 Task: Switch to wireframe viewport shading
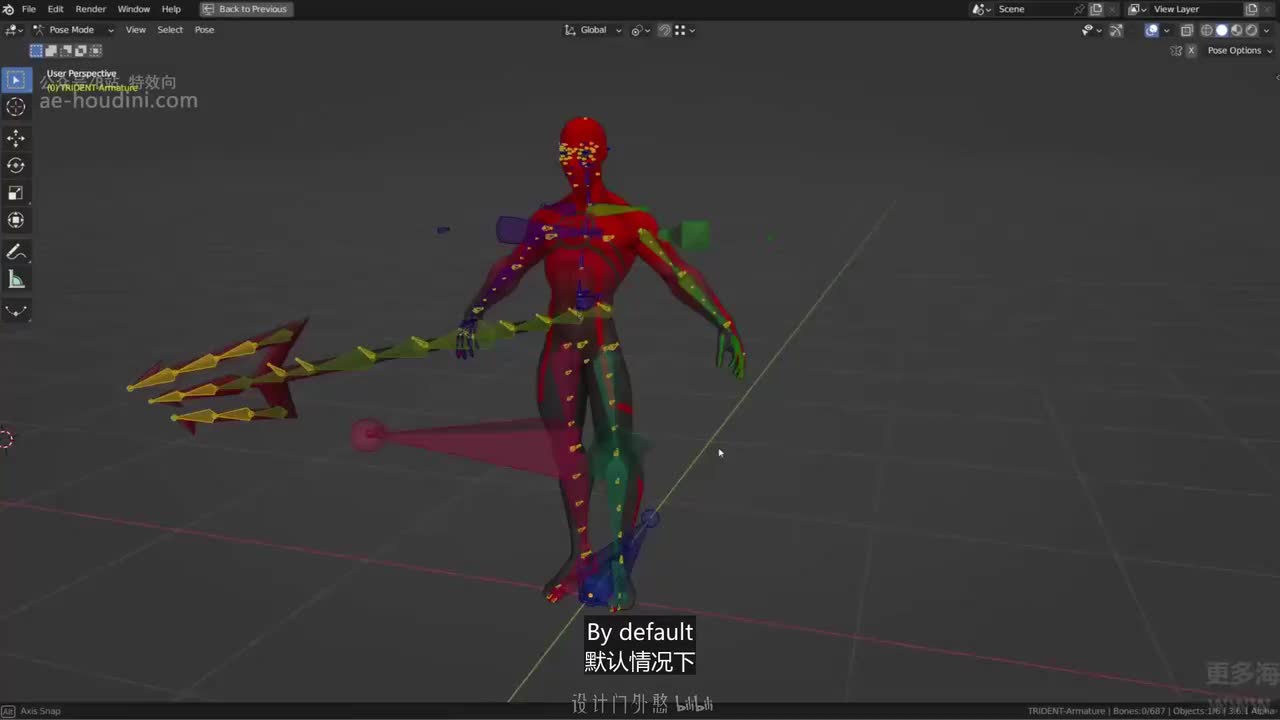click(1206, 30)
